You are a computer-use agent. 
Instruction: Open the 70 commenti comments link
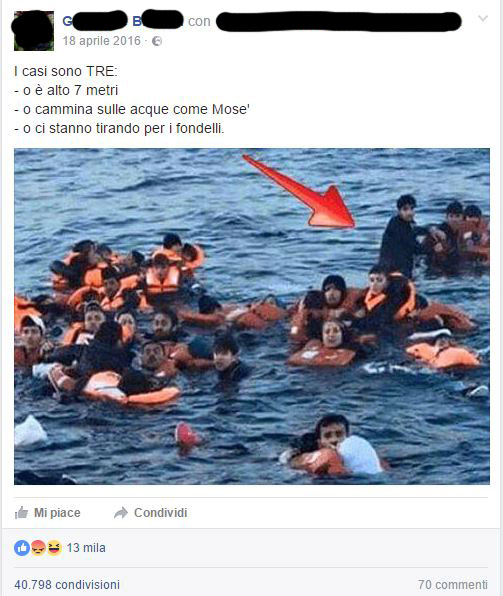coord(453,584)
